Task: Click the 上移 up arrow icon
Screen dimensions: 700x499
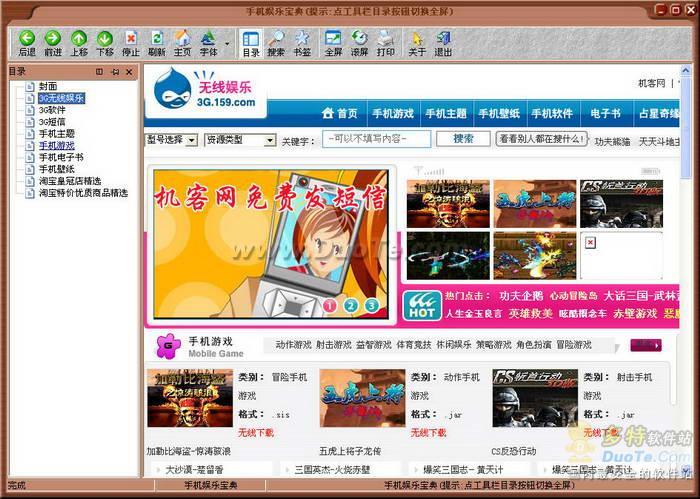Action: (79, 38)
